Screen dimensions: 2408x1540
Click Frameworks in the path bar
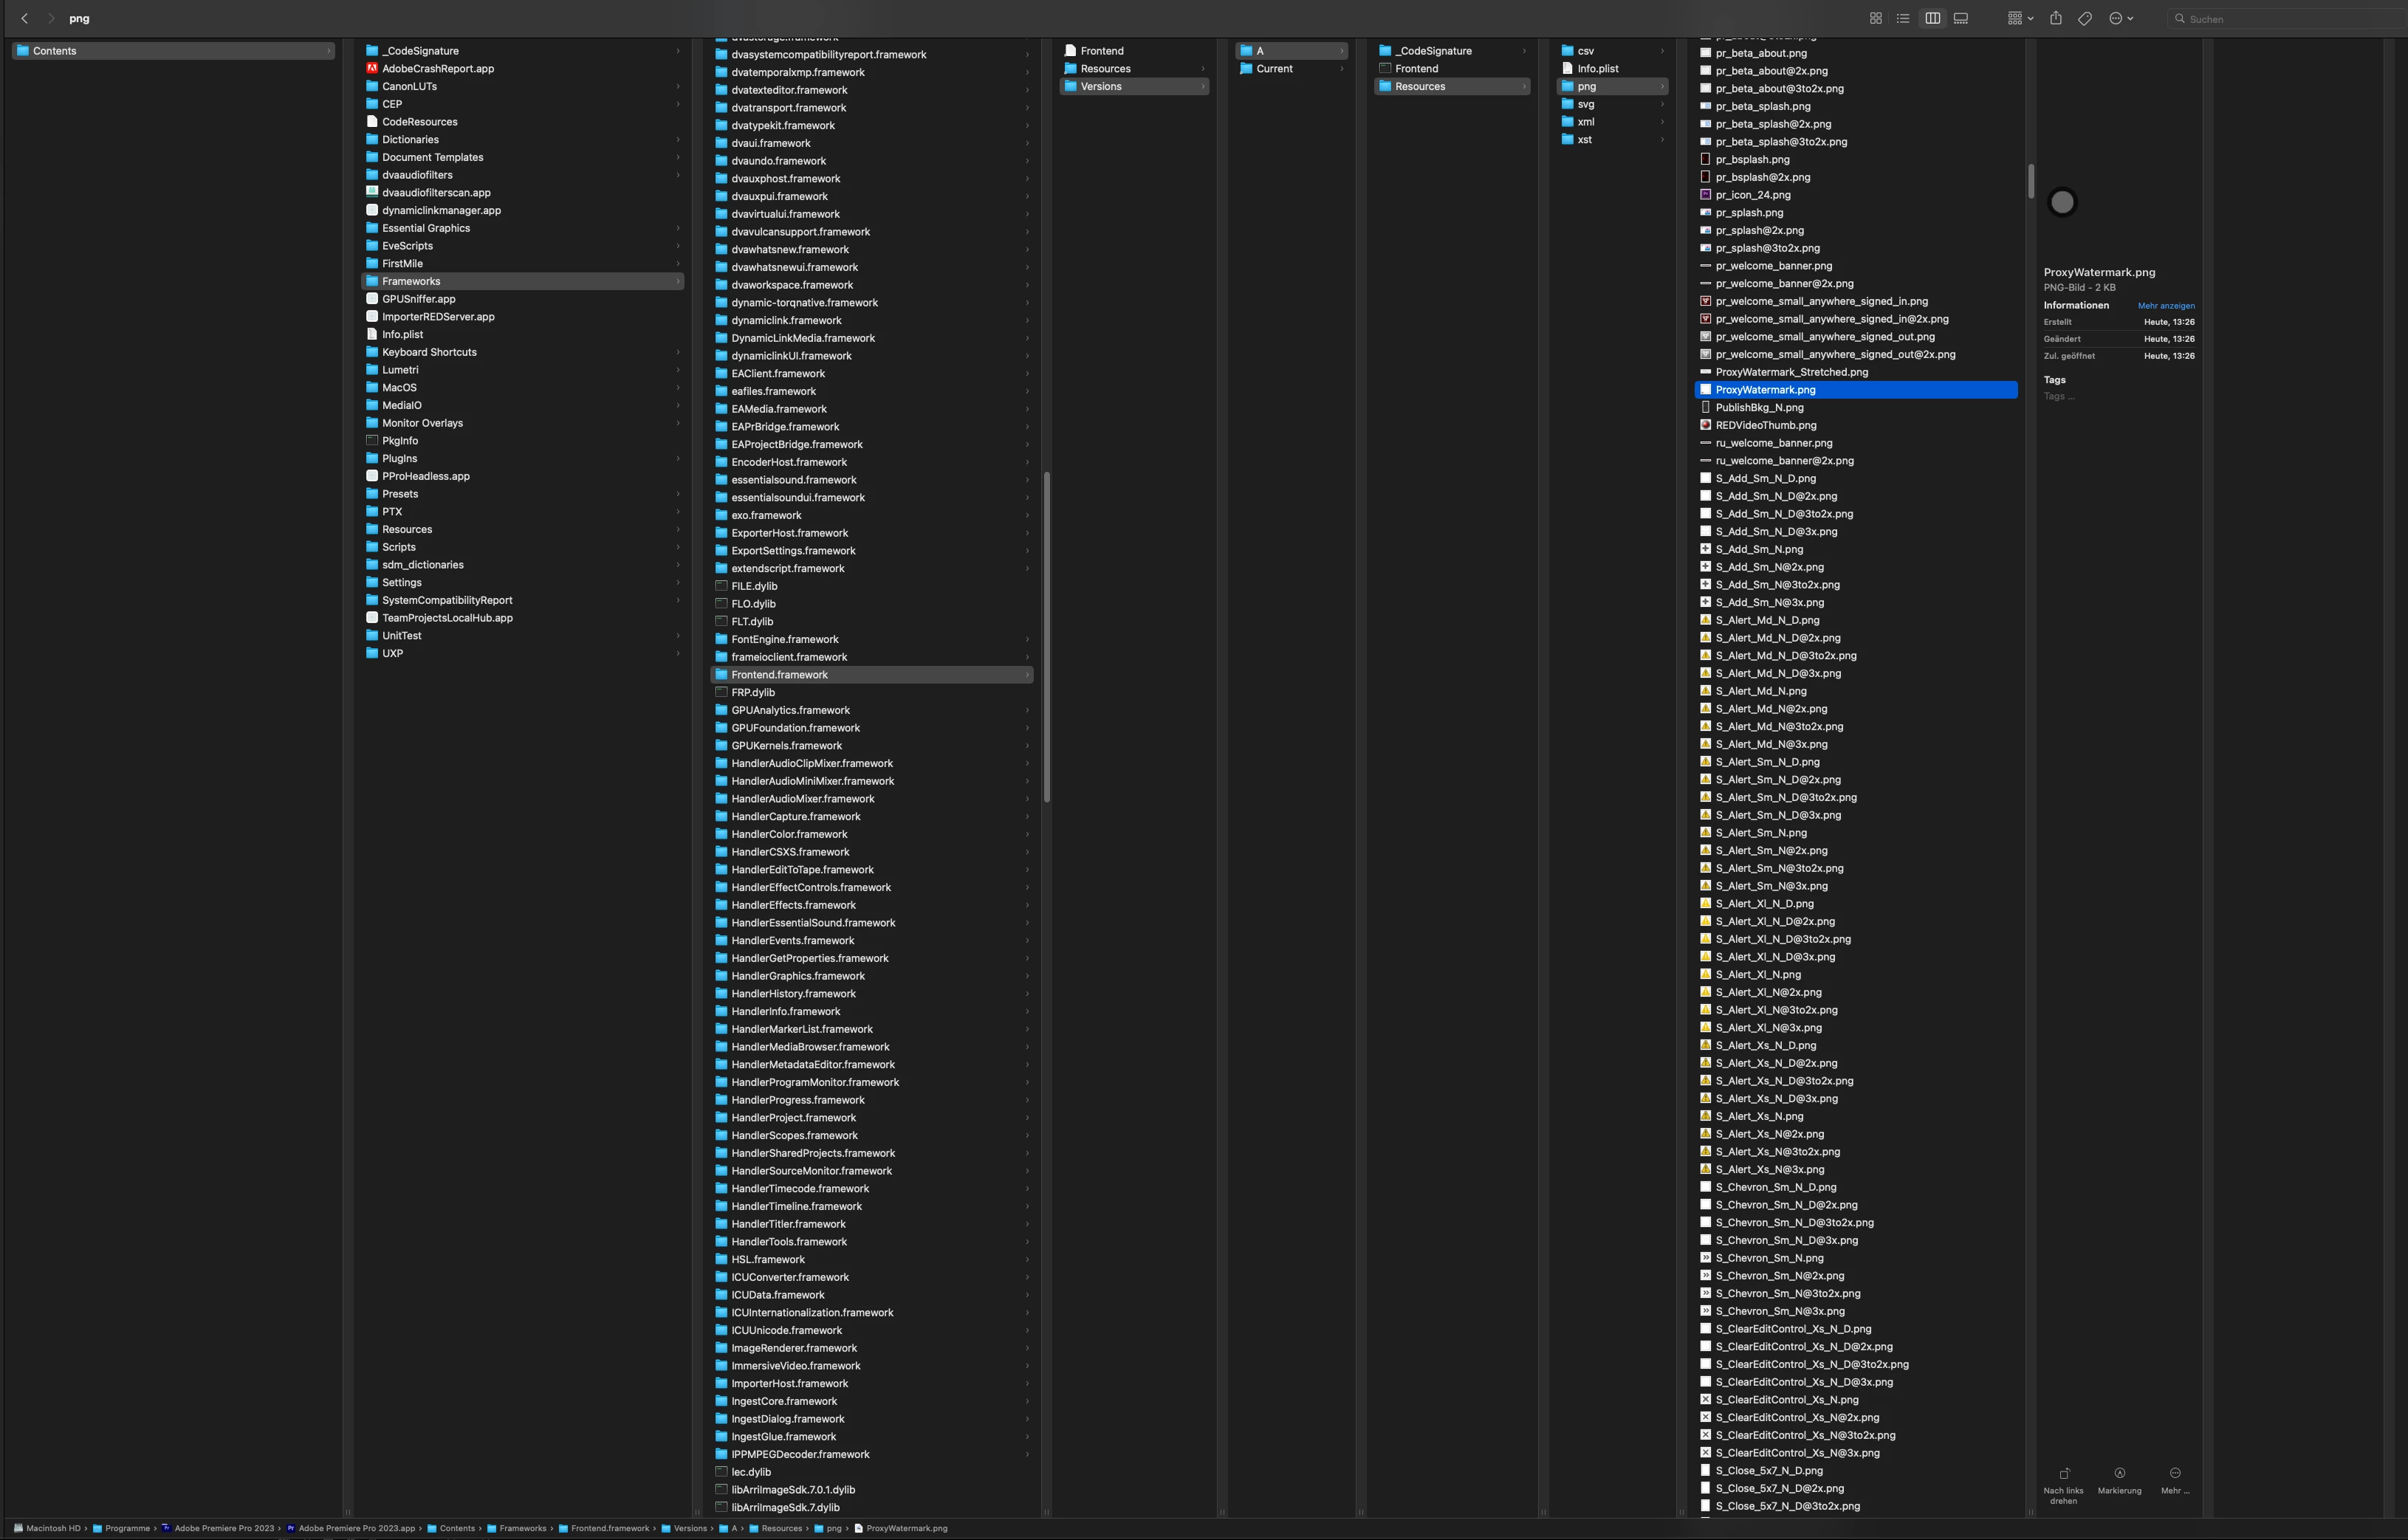point(522,1528)
